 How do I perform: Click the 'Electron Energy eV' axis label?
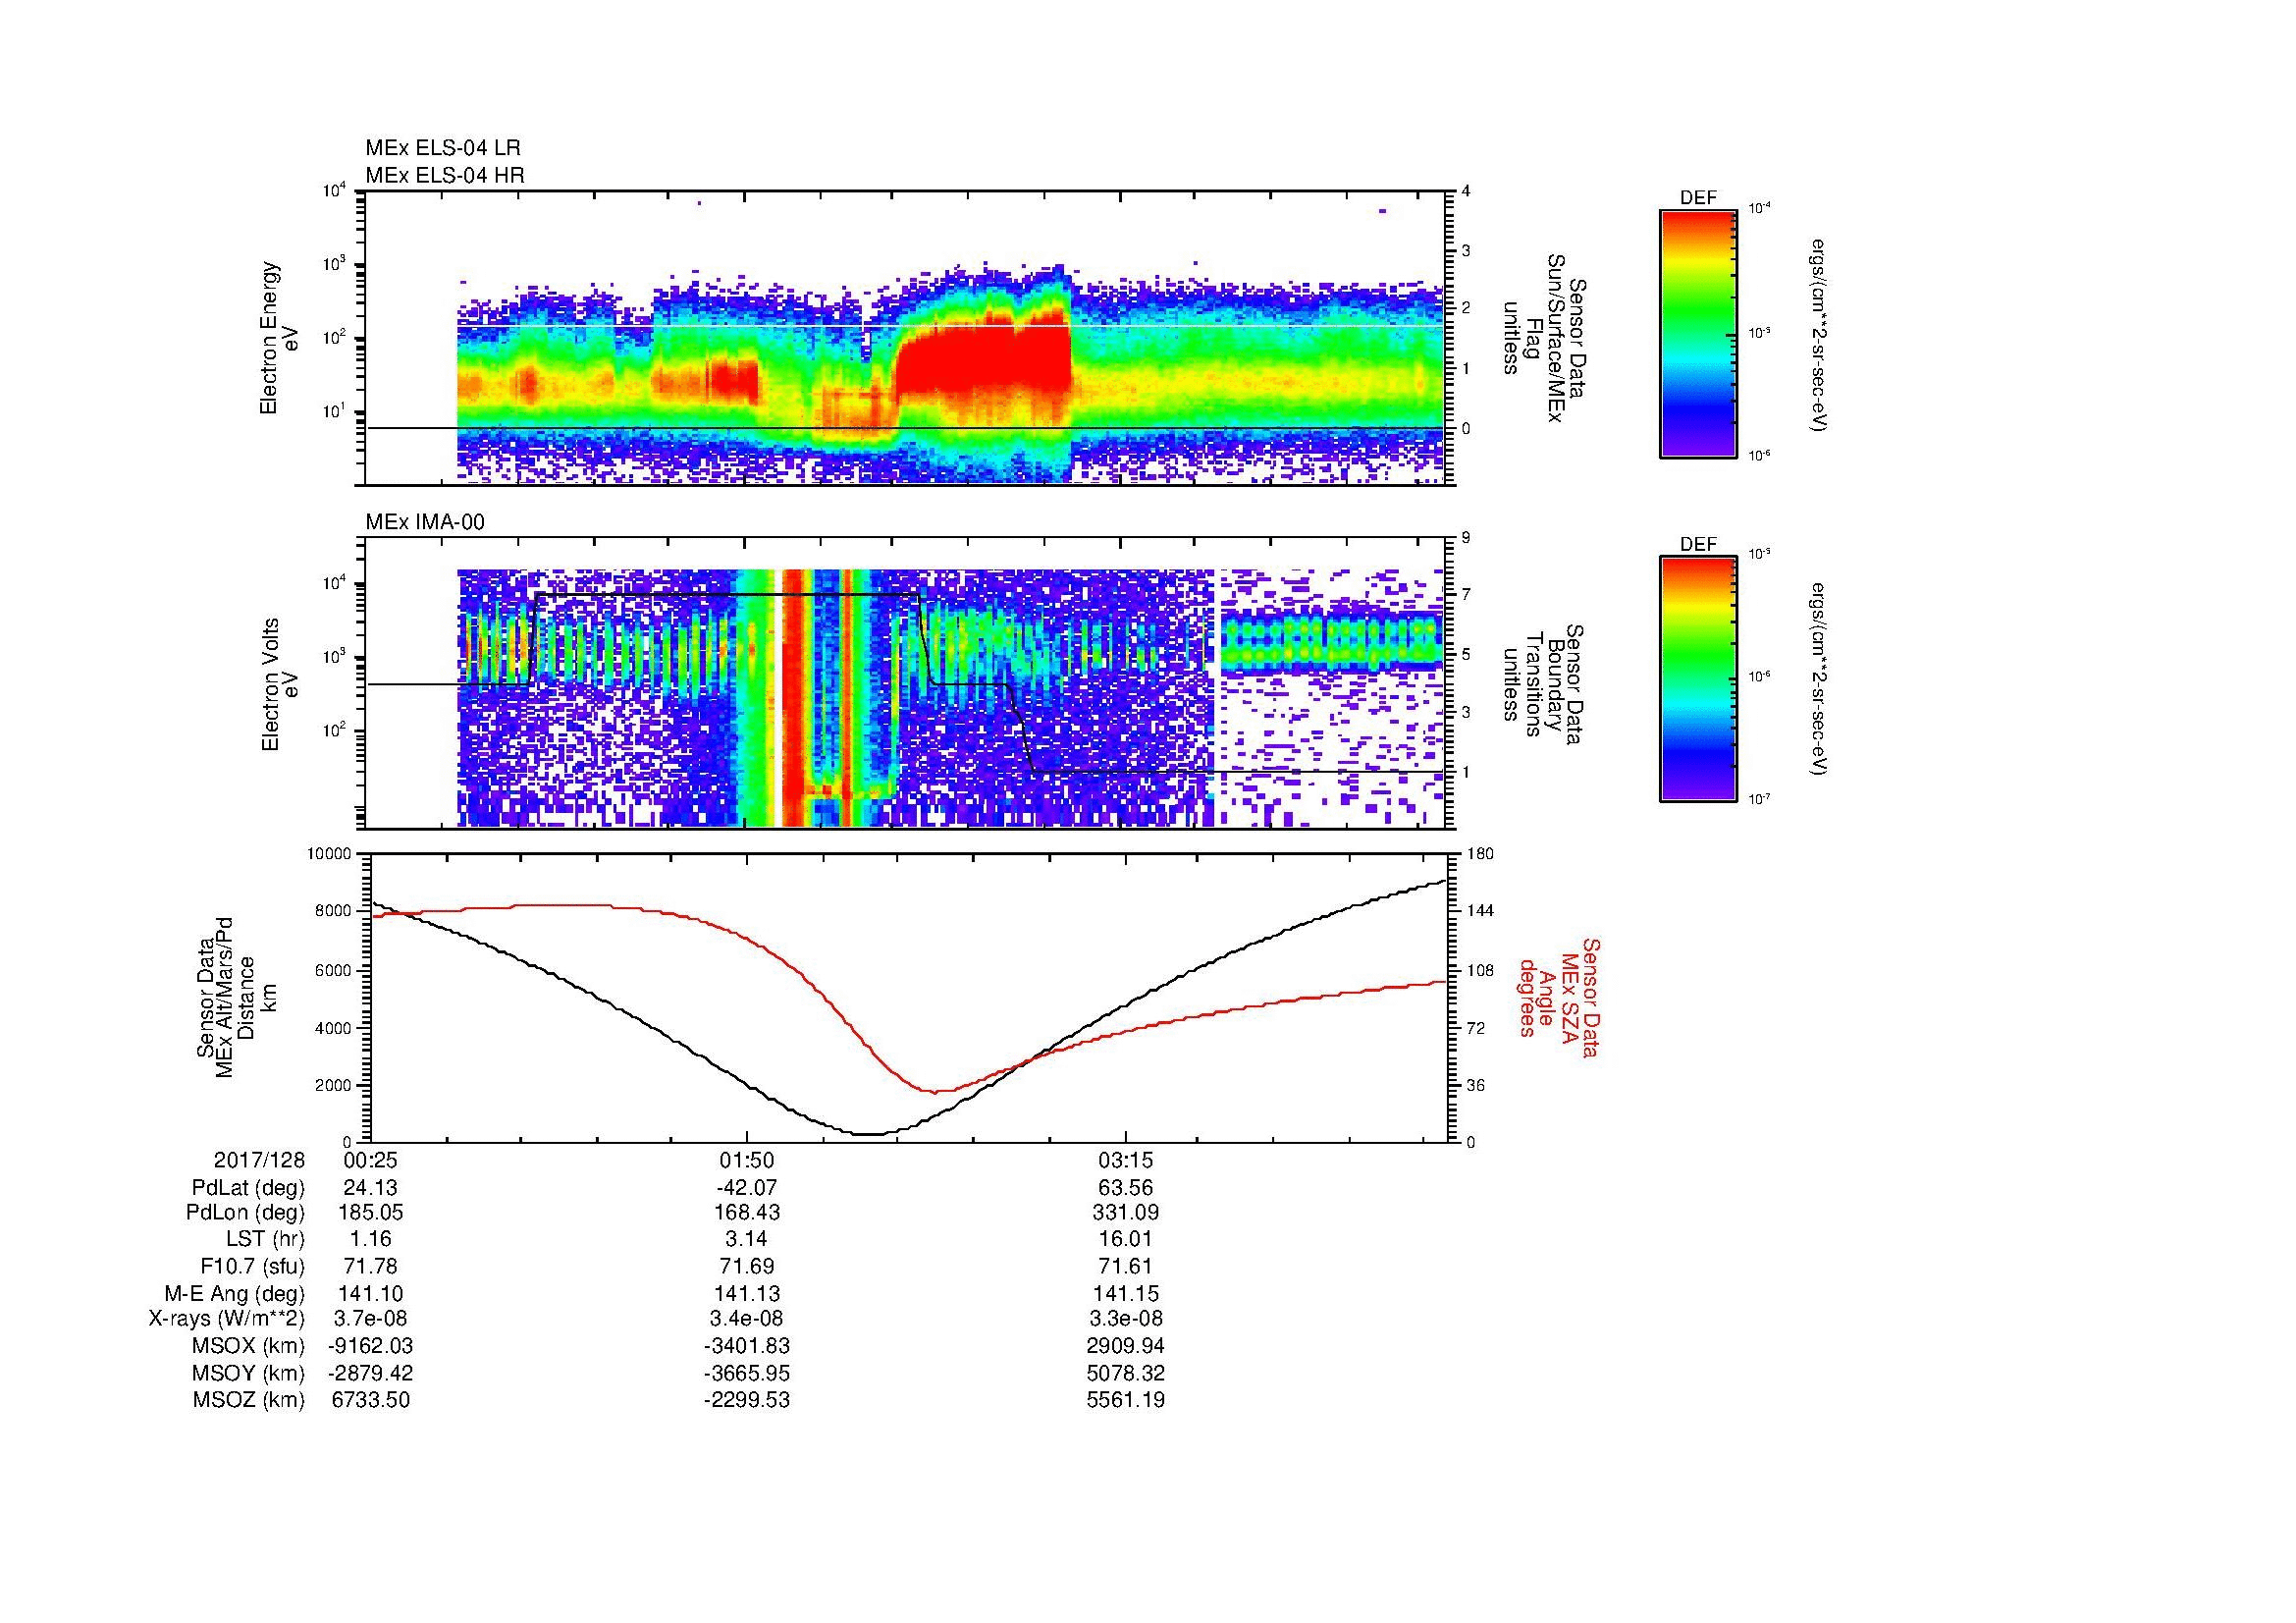(280, 338)
